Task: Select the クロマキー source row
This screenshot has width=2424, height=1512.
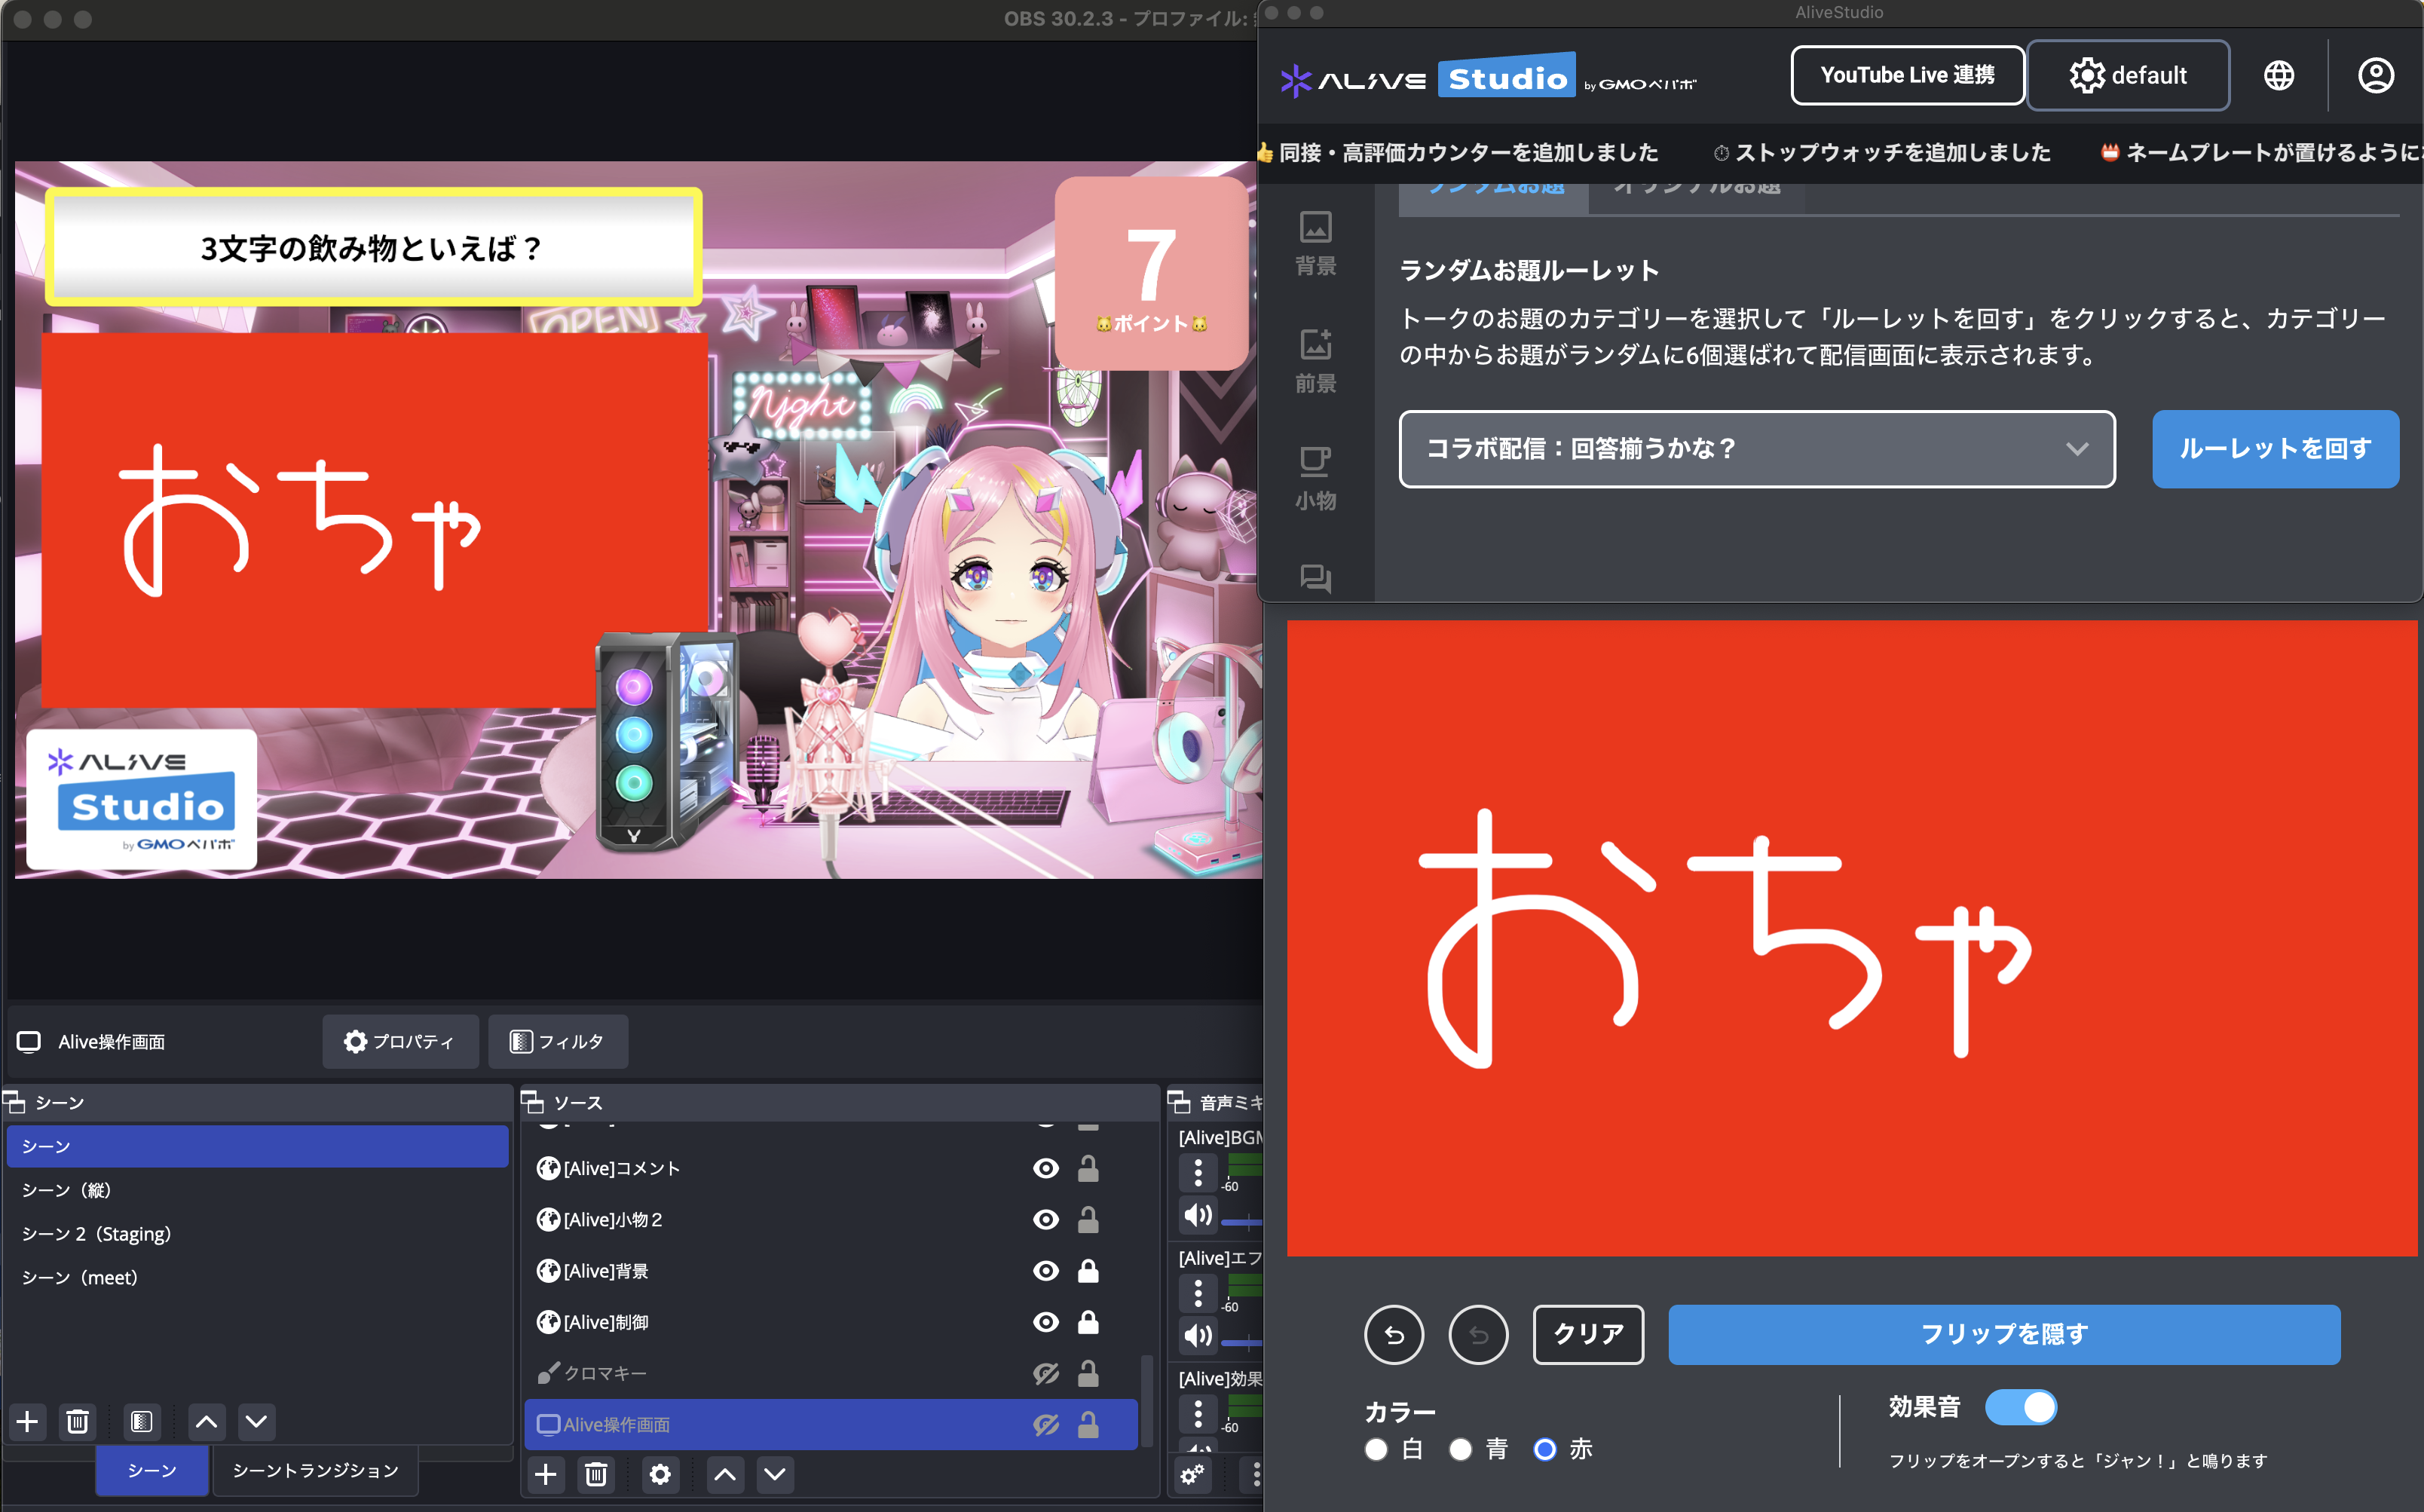Action: [830, 1373]
